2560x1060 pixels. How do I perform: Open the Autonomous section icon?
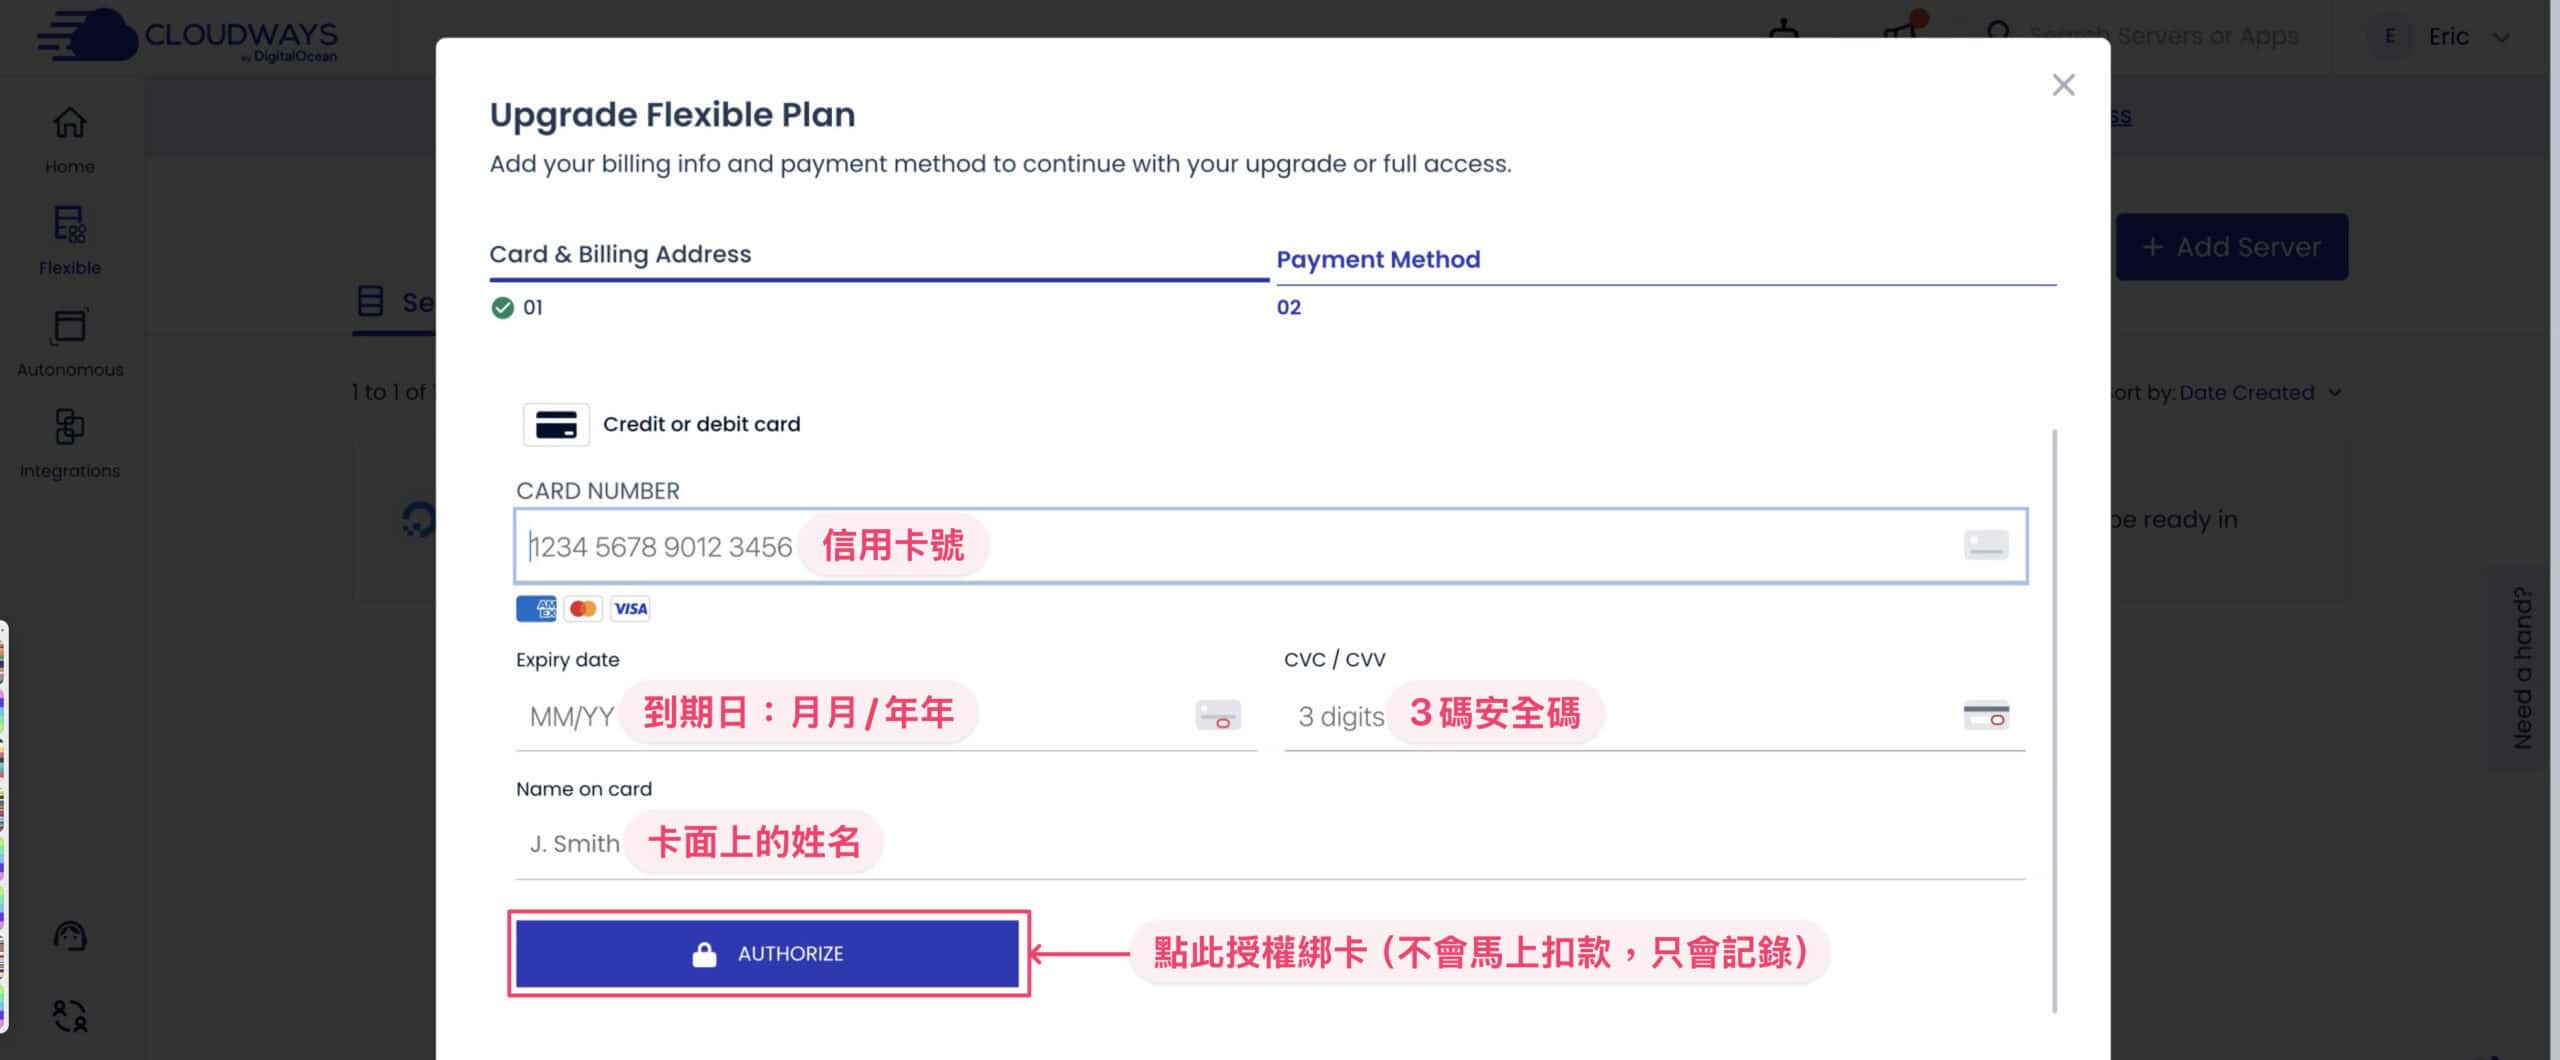(x=69, y=327)
